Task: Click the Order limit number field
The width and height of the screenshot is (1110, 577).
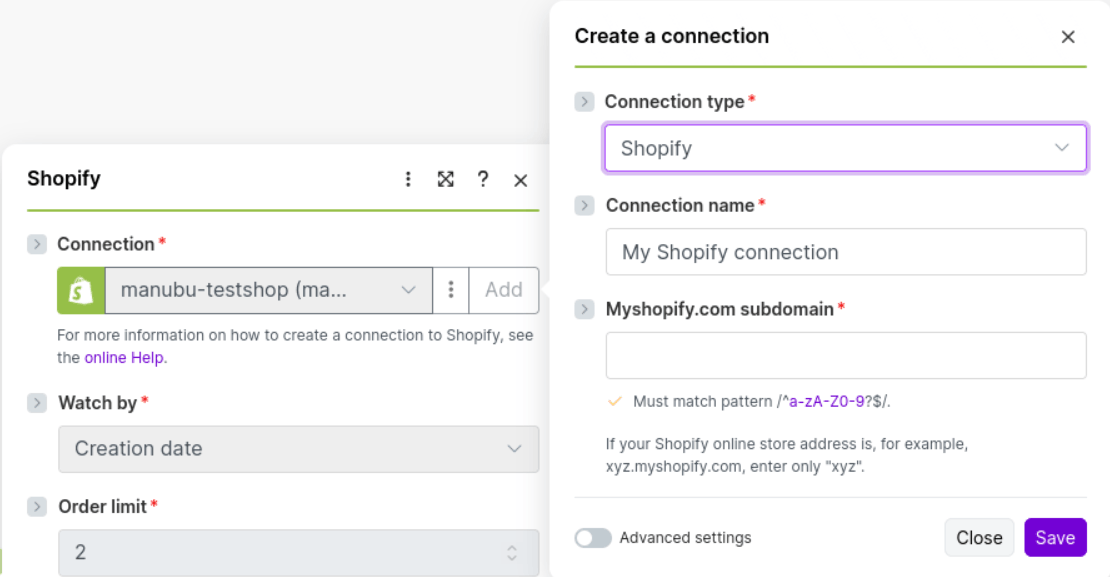Action: [298, 552]
